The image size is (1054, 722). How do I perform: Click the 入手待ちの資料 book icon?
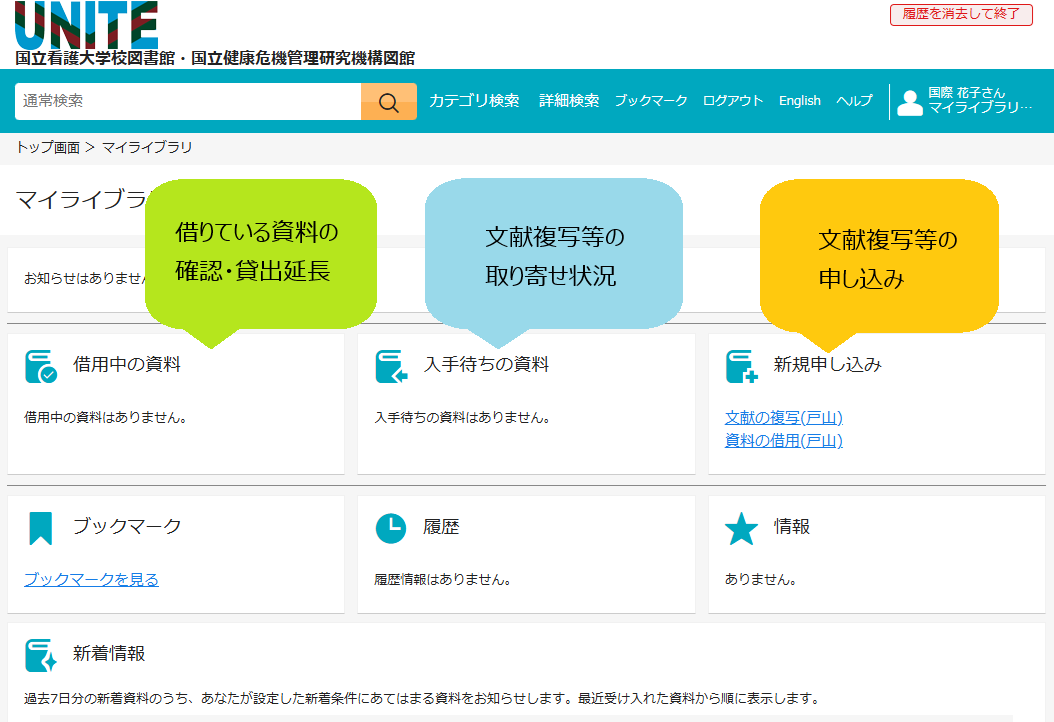click(391, 366)
